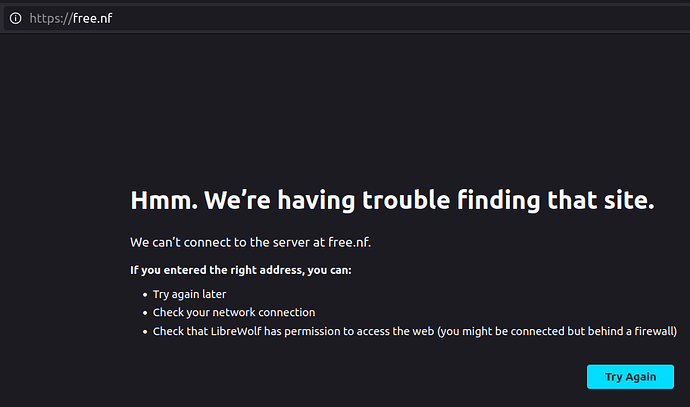Viewport: 690px width, 407px height.
Task: Click the word 'site.' in the heading
Action: coord(629,200)
